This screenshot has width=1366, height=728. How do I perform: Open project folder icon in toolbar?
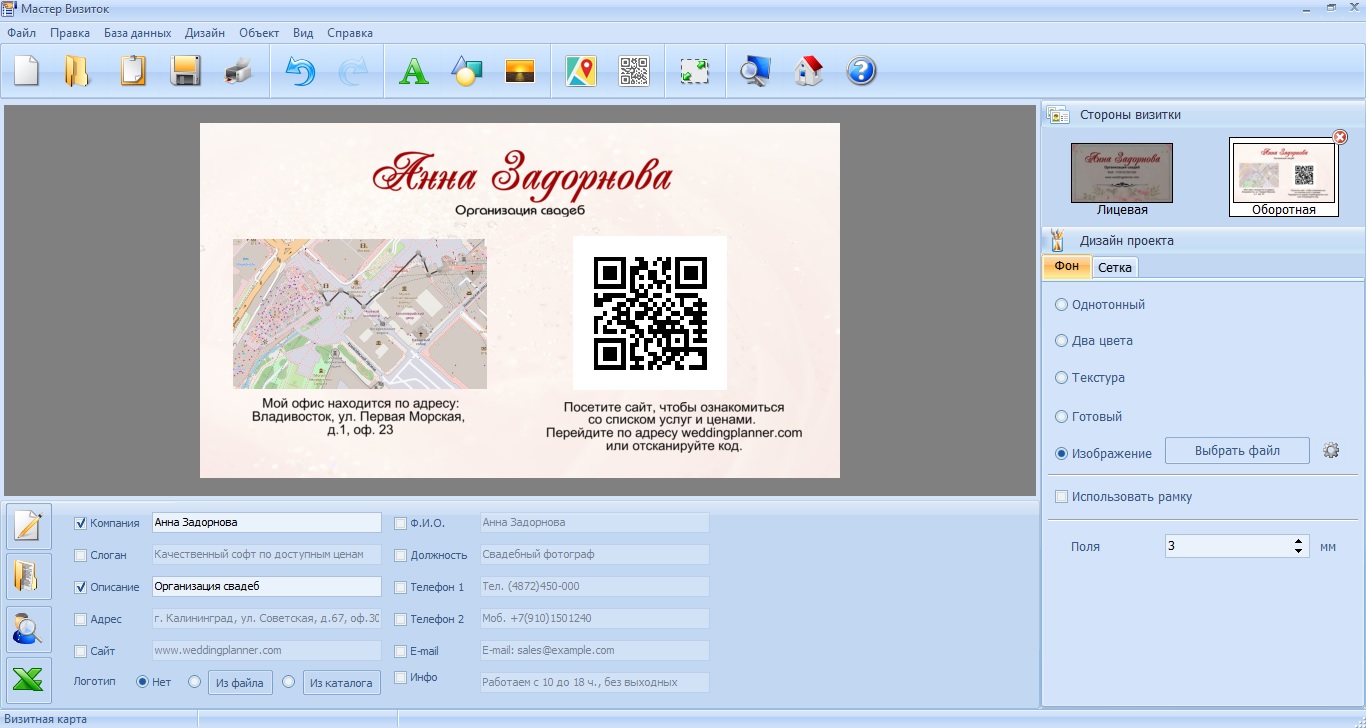[x=77, y=71]
